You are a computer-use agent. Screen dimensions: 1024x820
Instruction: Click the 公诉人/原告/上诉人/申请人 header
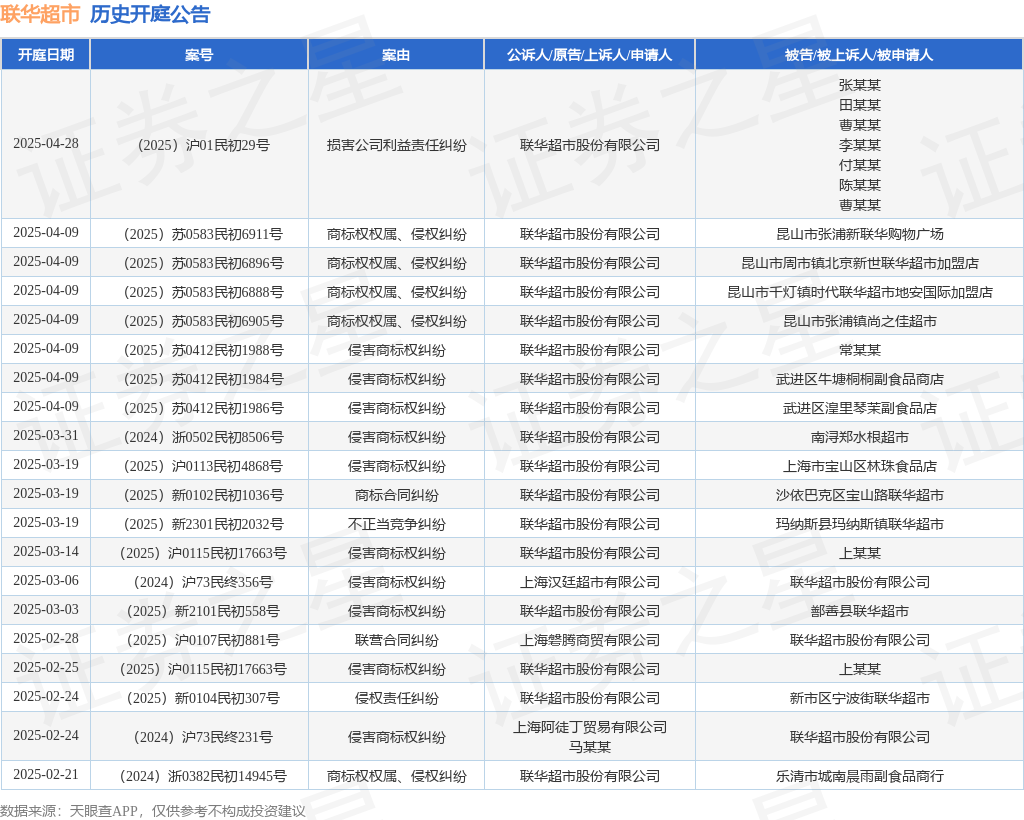[x=590, y=55]
